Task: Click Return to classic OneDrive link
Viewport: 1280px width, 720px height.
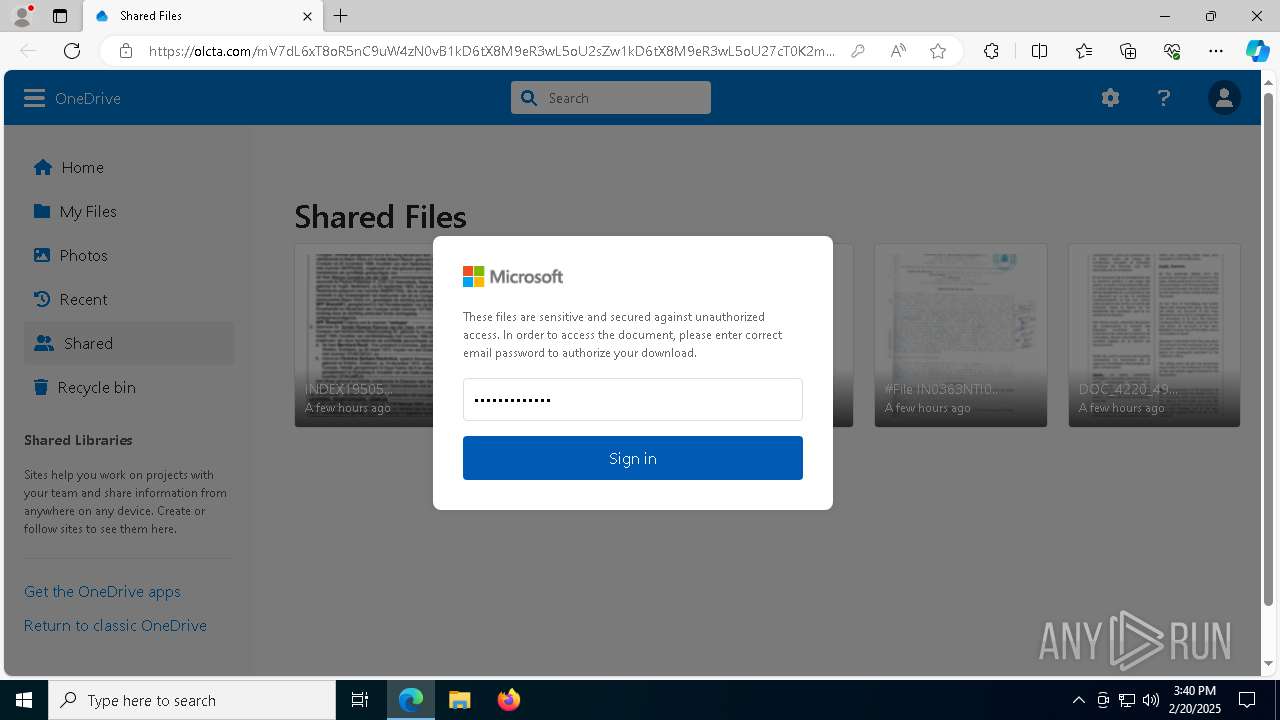Action: 115,625
